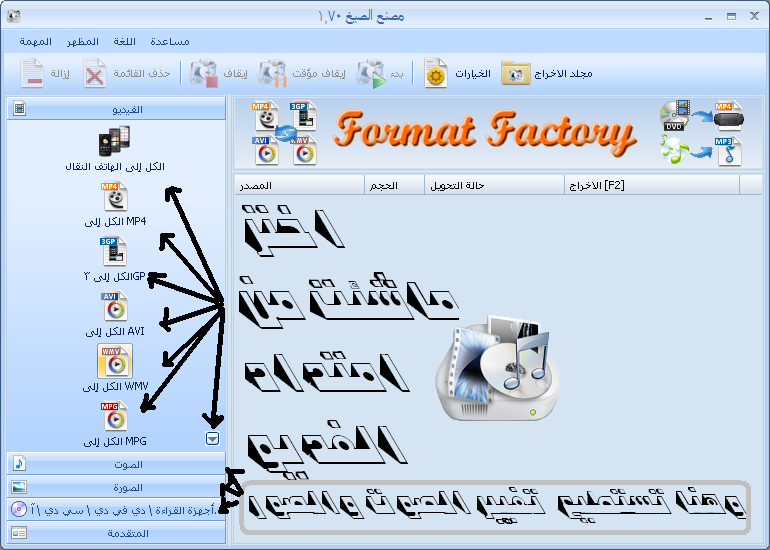The height and width of the screenshot is (550, 770).
Task: Click the الكل إلى MPG text label
Action: pyautogui.click(x=115, y=441)
